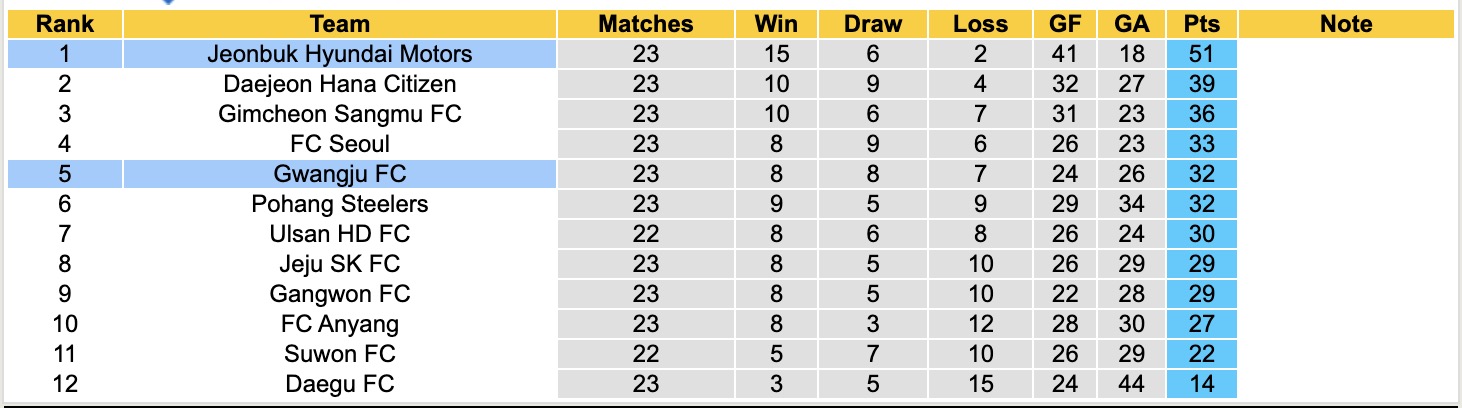Open Jeonbuk Hyundai Motors team name

point(340,54)
